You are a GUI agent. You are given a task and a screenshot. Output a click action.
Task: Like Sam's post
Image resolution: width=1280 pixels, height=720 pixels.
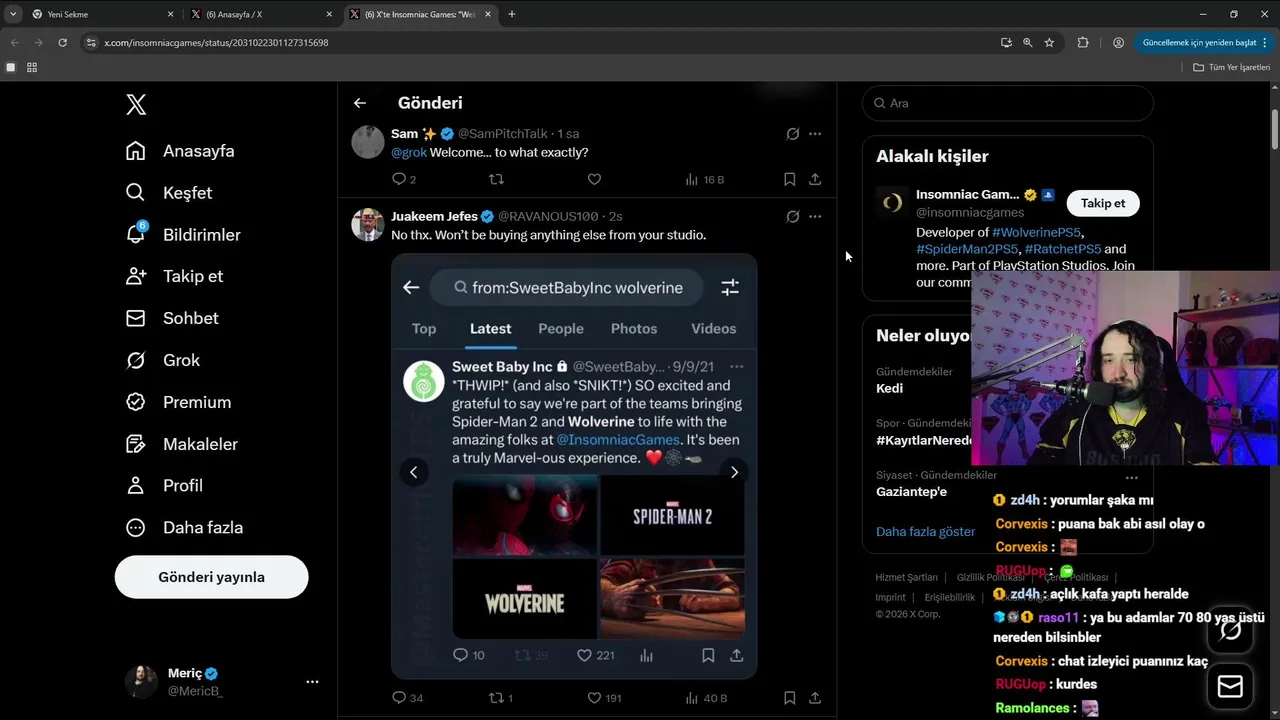[x=594, y=179]
